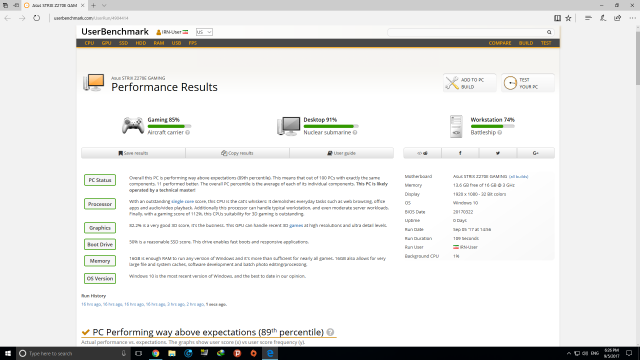Share results on Facebook
This screenshot has height=360, width=640.
[x=460, y=153]
